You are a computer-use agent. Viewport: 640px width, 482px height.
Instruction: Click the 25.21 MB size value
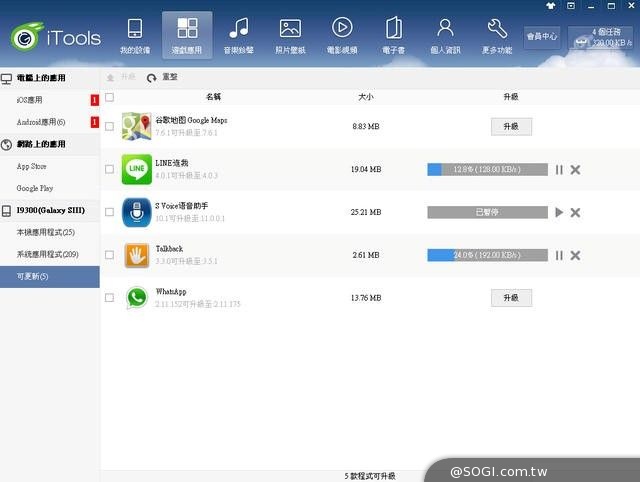click(x=366, y=212)
